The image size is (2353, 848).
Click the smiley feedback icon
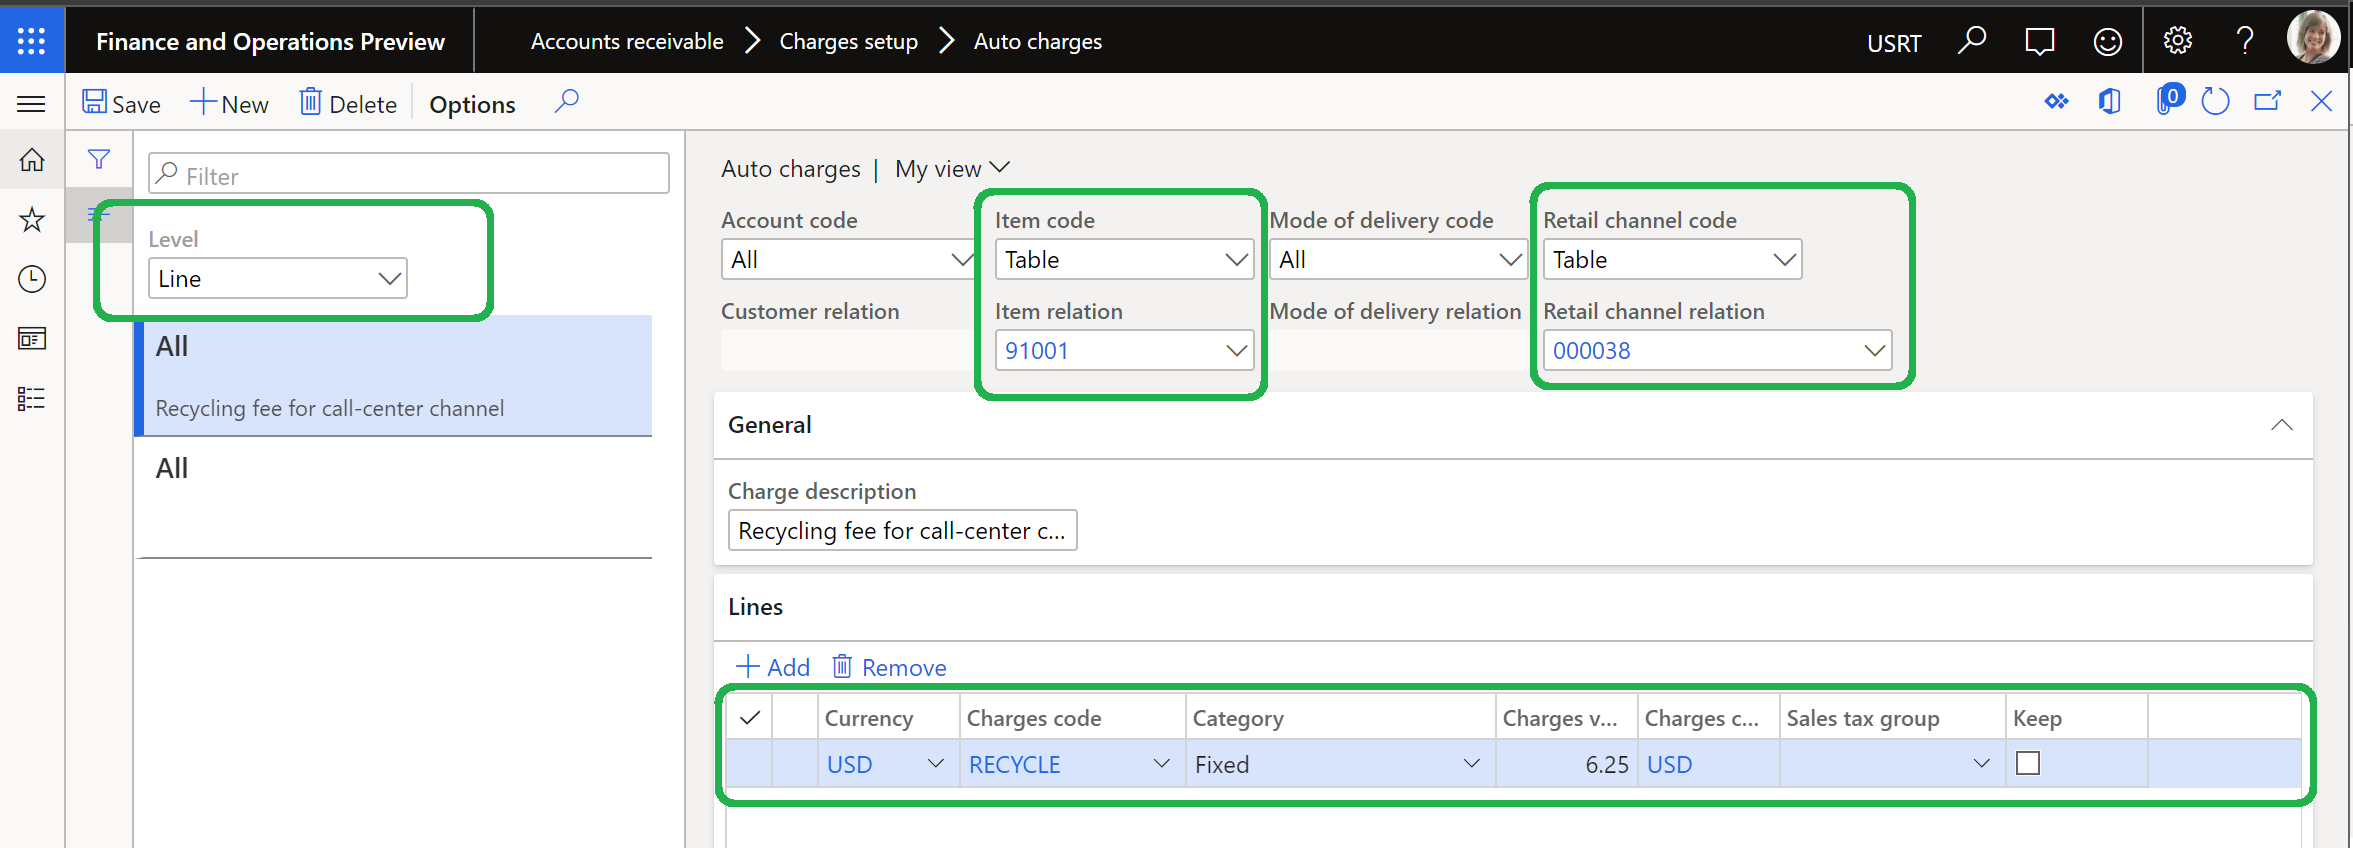click(x=2108, y=41)
